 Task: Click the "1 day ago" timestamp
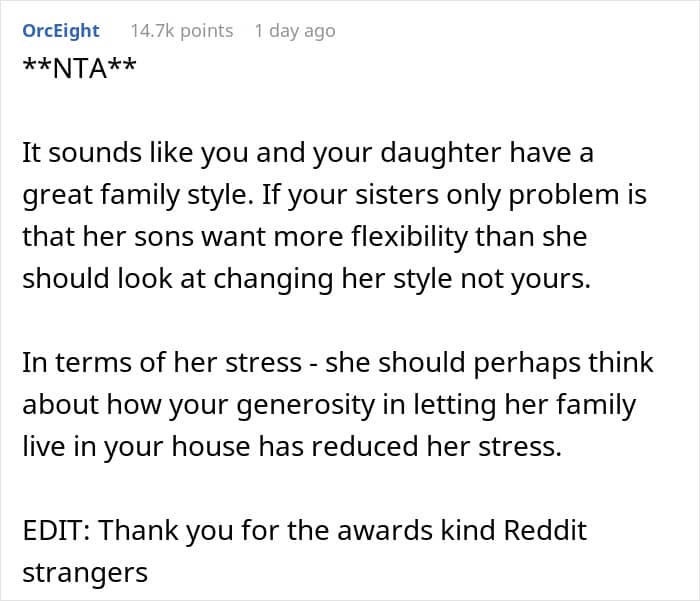(x=294, y=31)
